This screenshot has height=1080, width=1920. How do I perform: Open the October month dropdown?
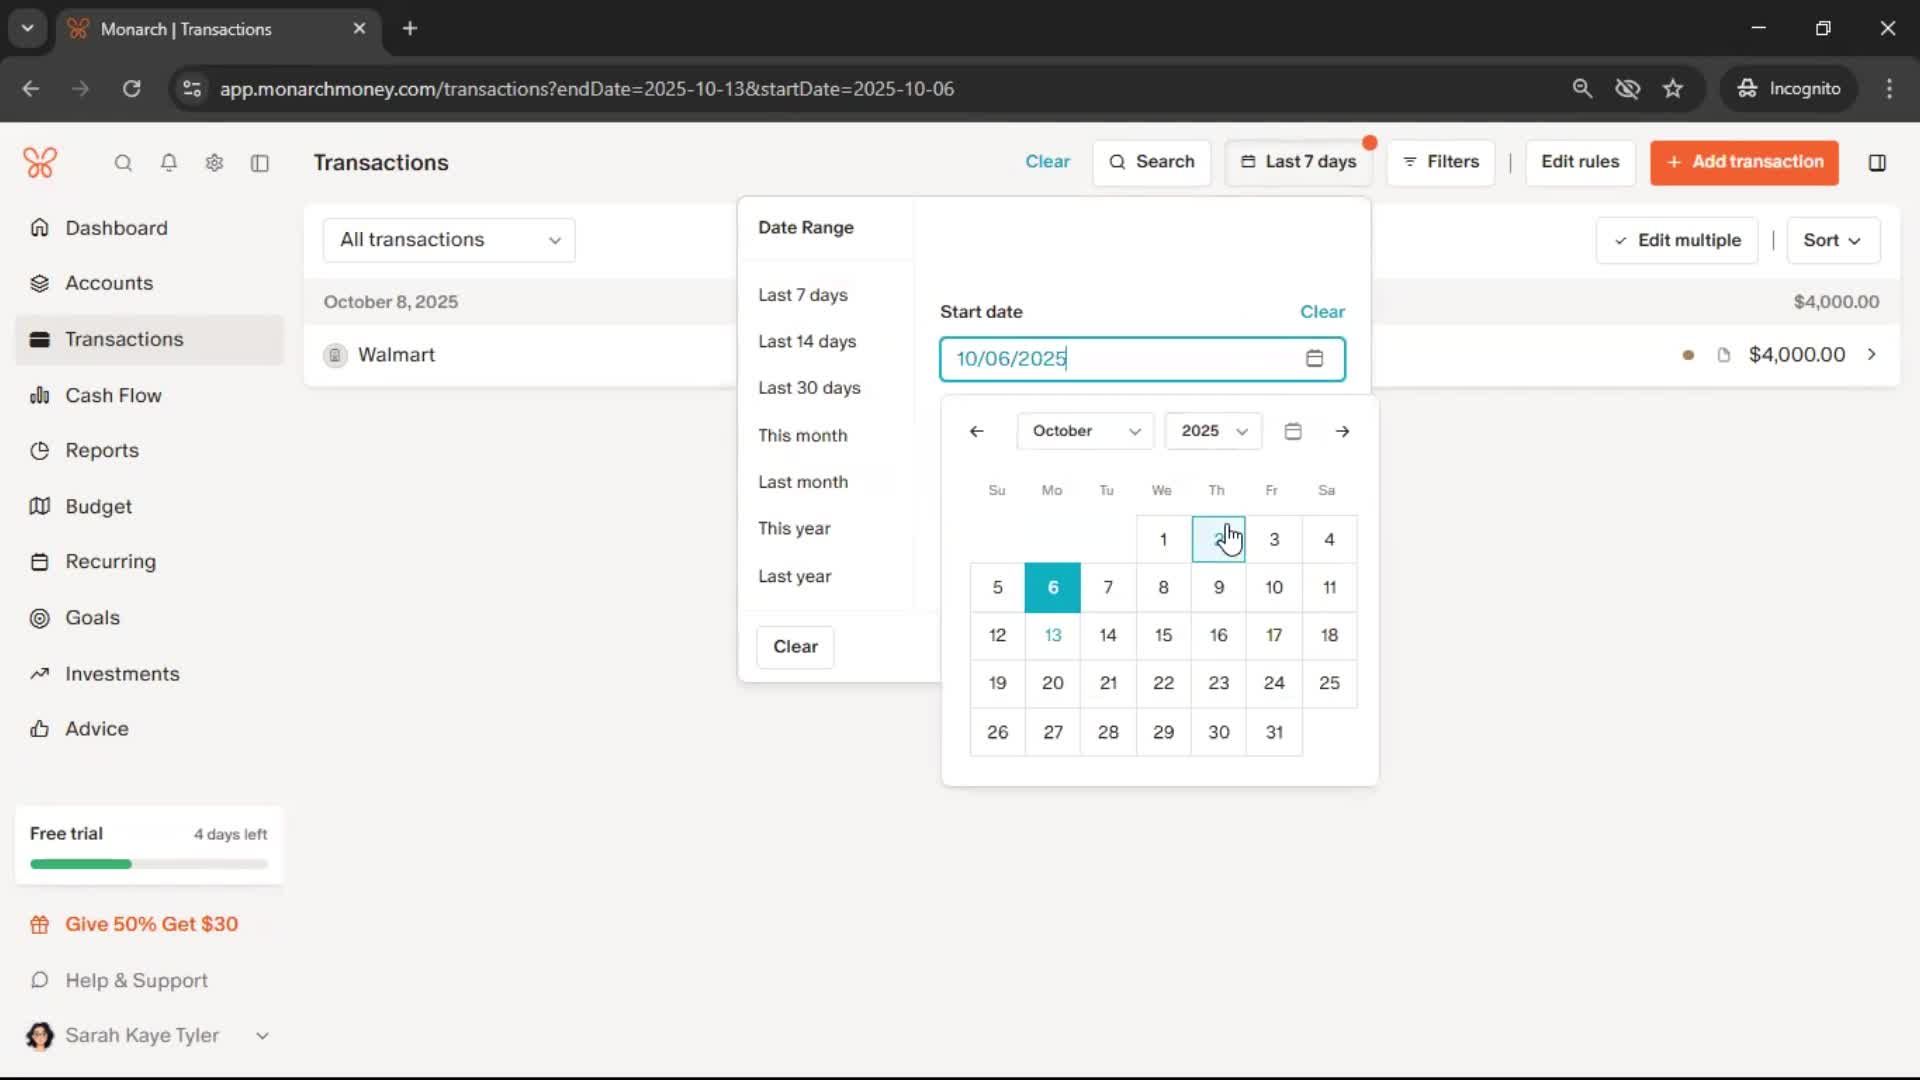coord(1085,431)
